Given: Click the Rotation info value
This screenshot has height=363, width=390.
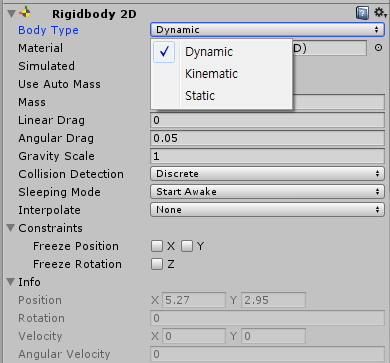Looking at the screenshot, I should 267,318.
